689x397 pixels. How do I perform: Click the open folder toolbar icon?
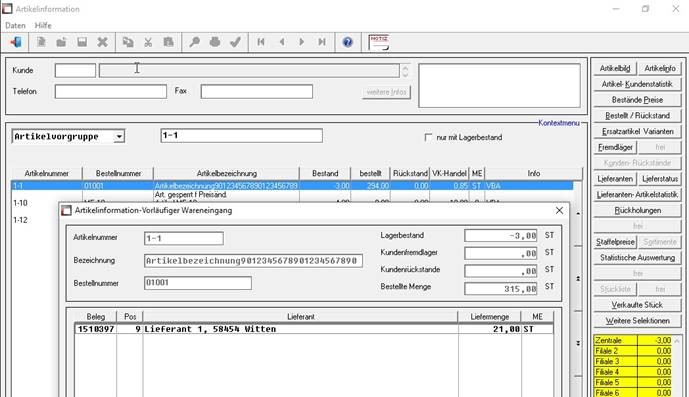(x=61, y=42)
